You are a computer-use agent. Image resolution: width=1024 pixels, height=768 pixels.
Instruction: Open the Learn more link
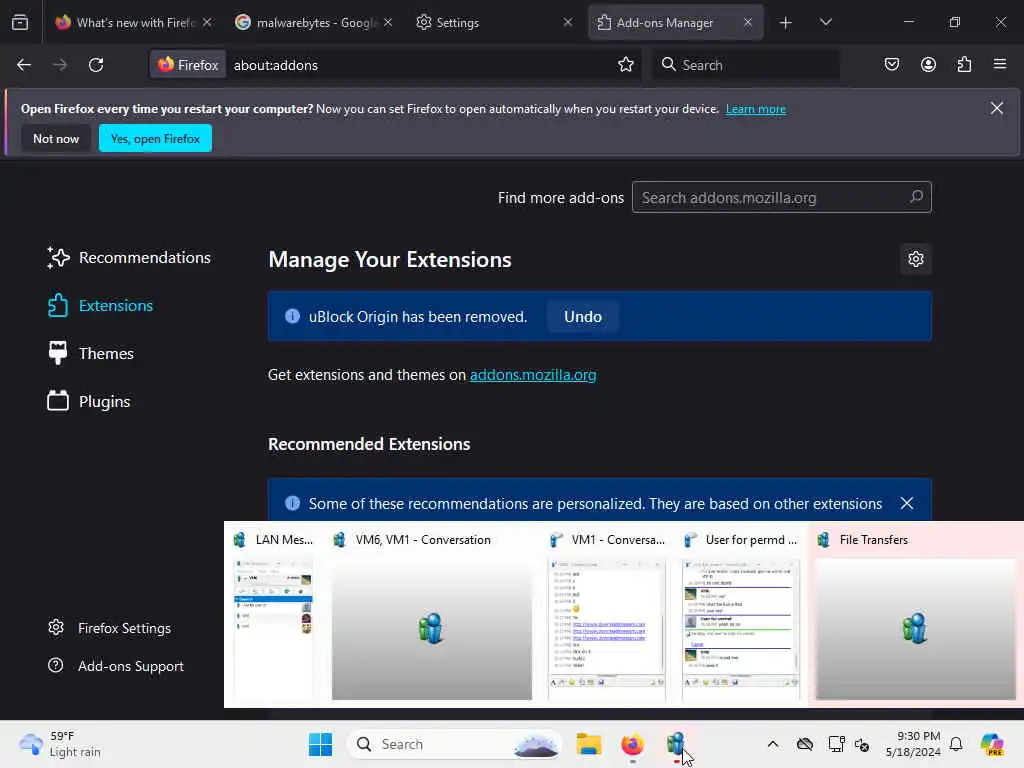coord(756,109)
